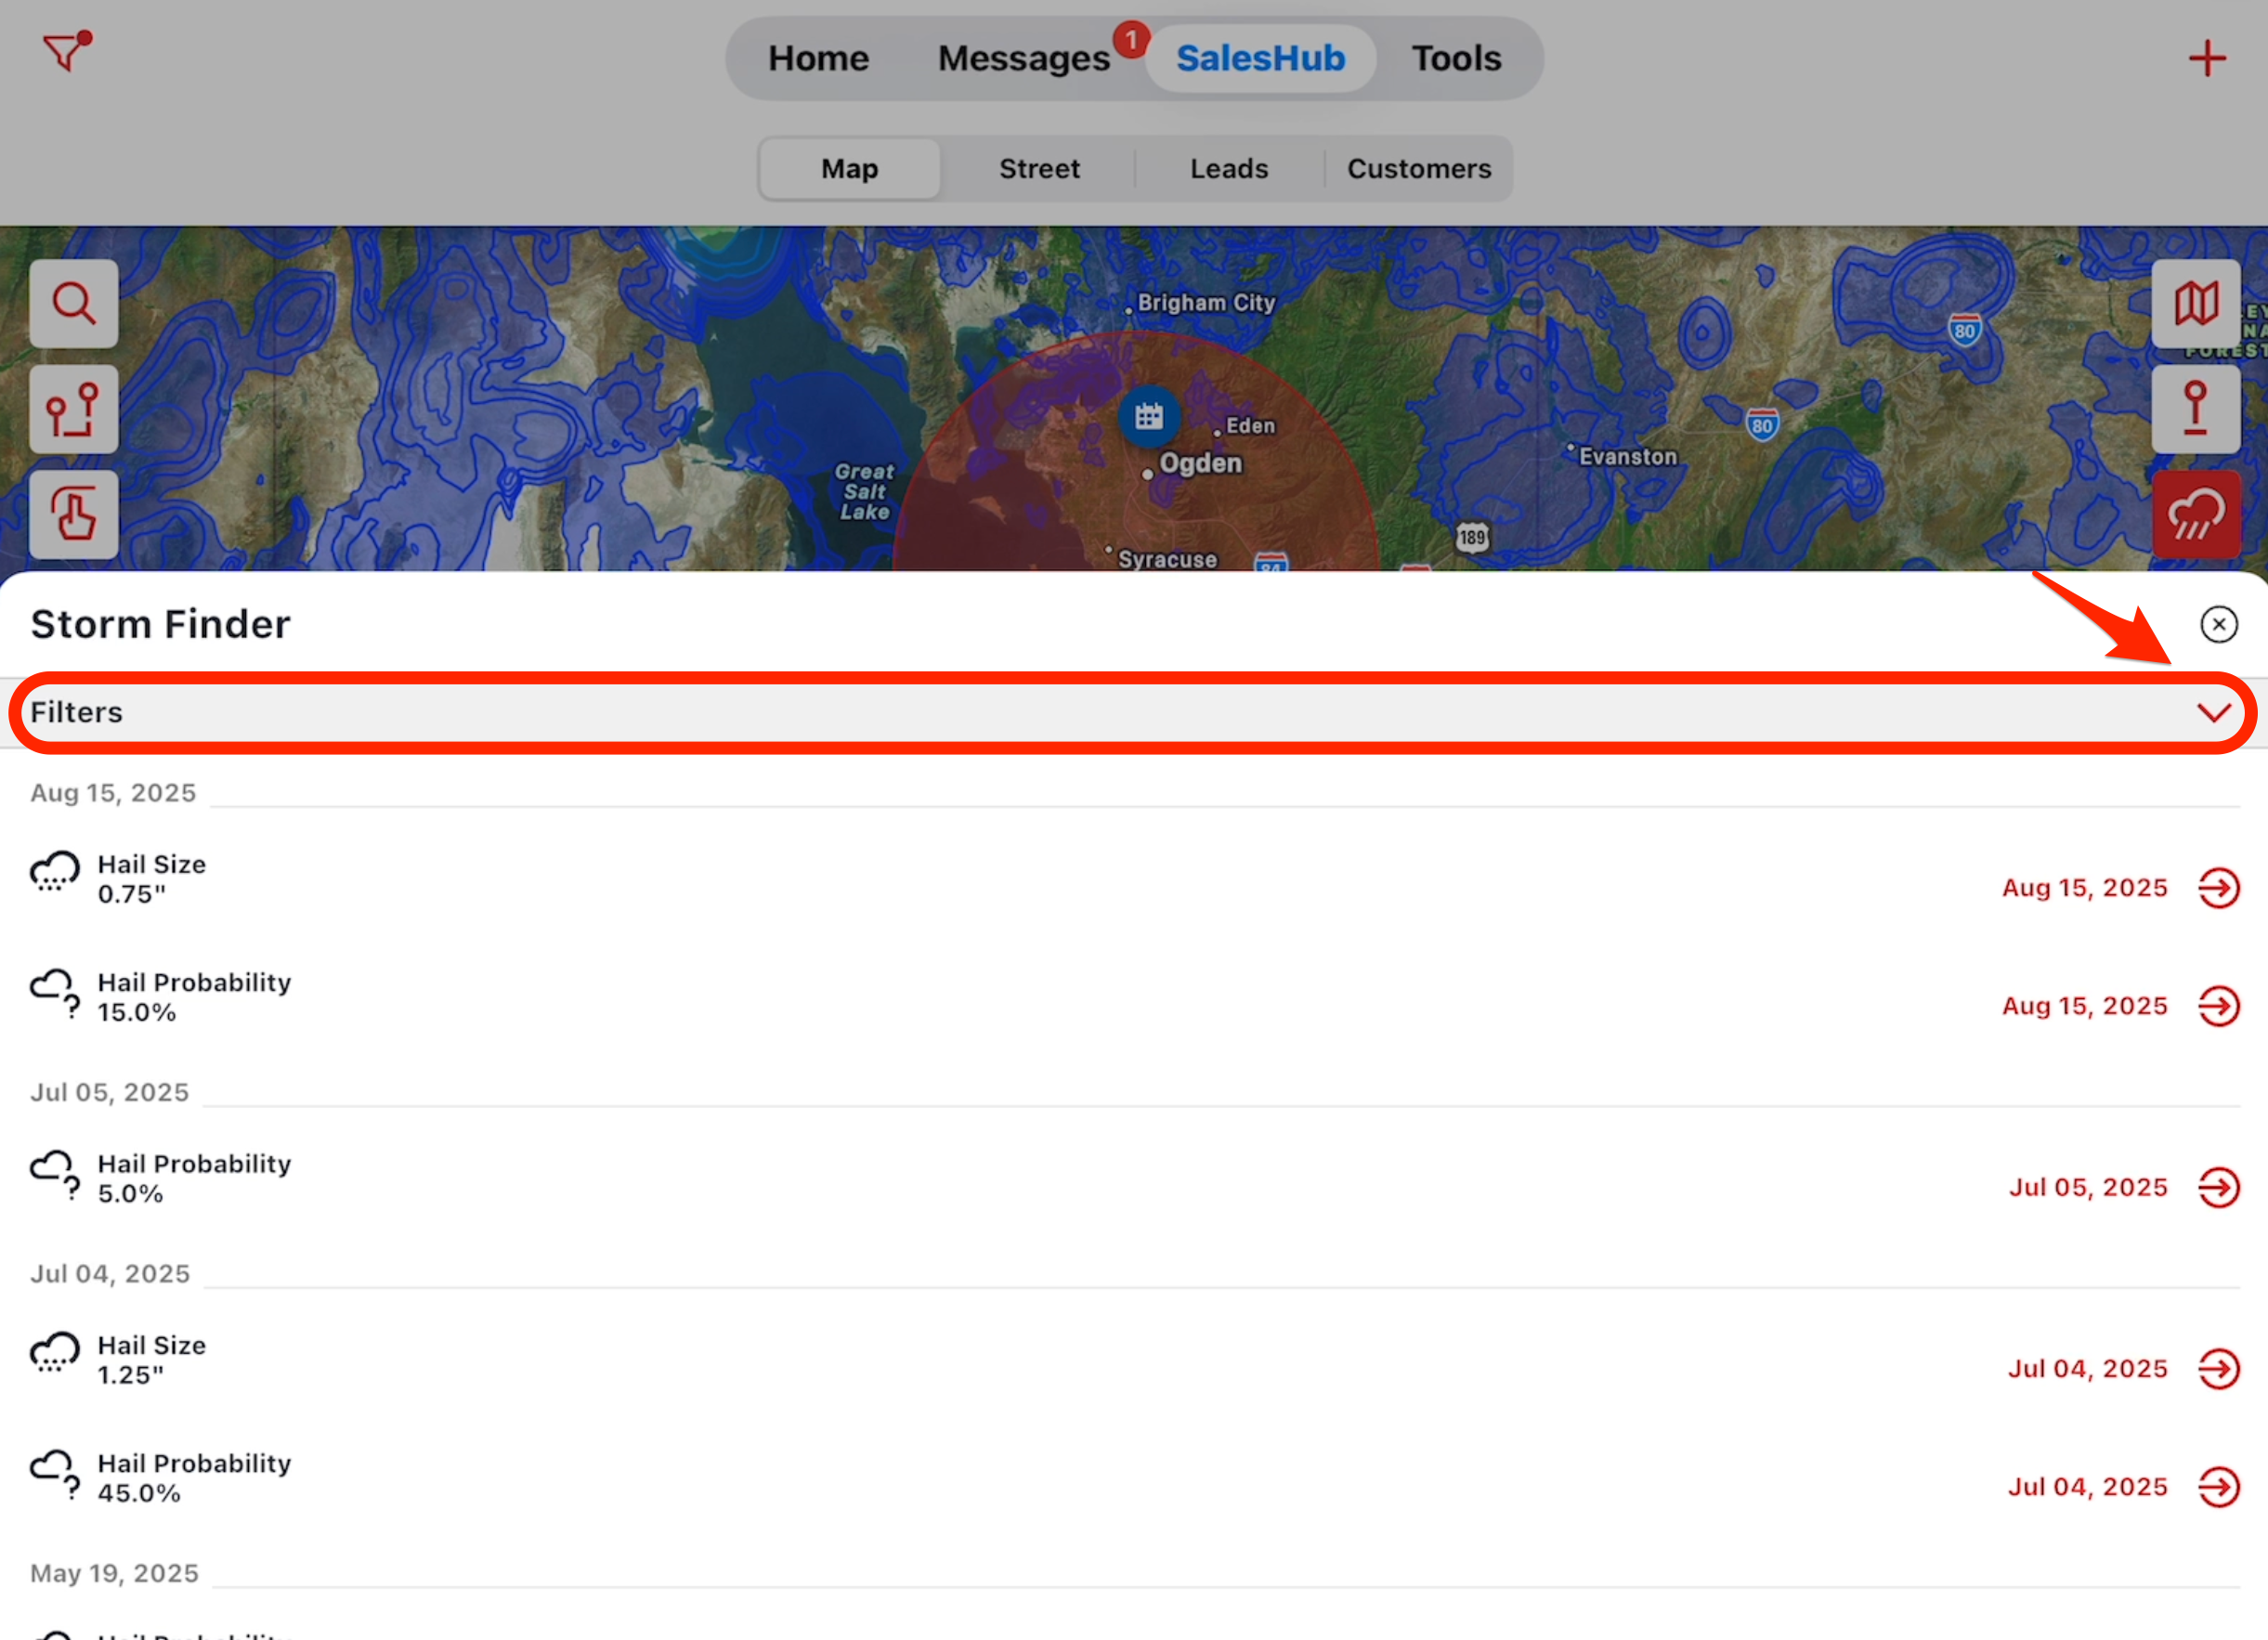Click the calendar marker near Ogden
This screenshot has width=2268, height=1640.
point(1148,416)
